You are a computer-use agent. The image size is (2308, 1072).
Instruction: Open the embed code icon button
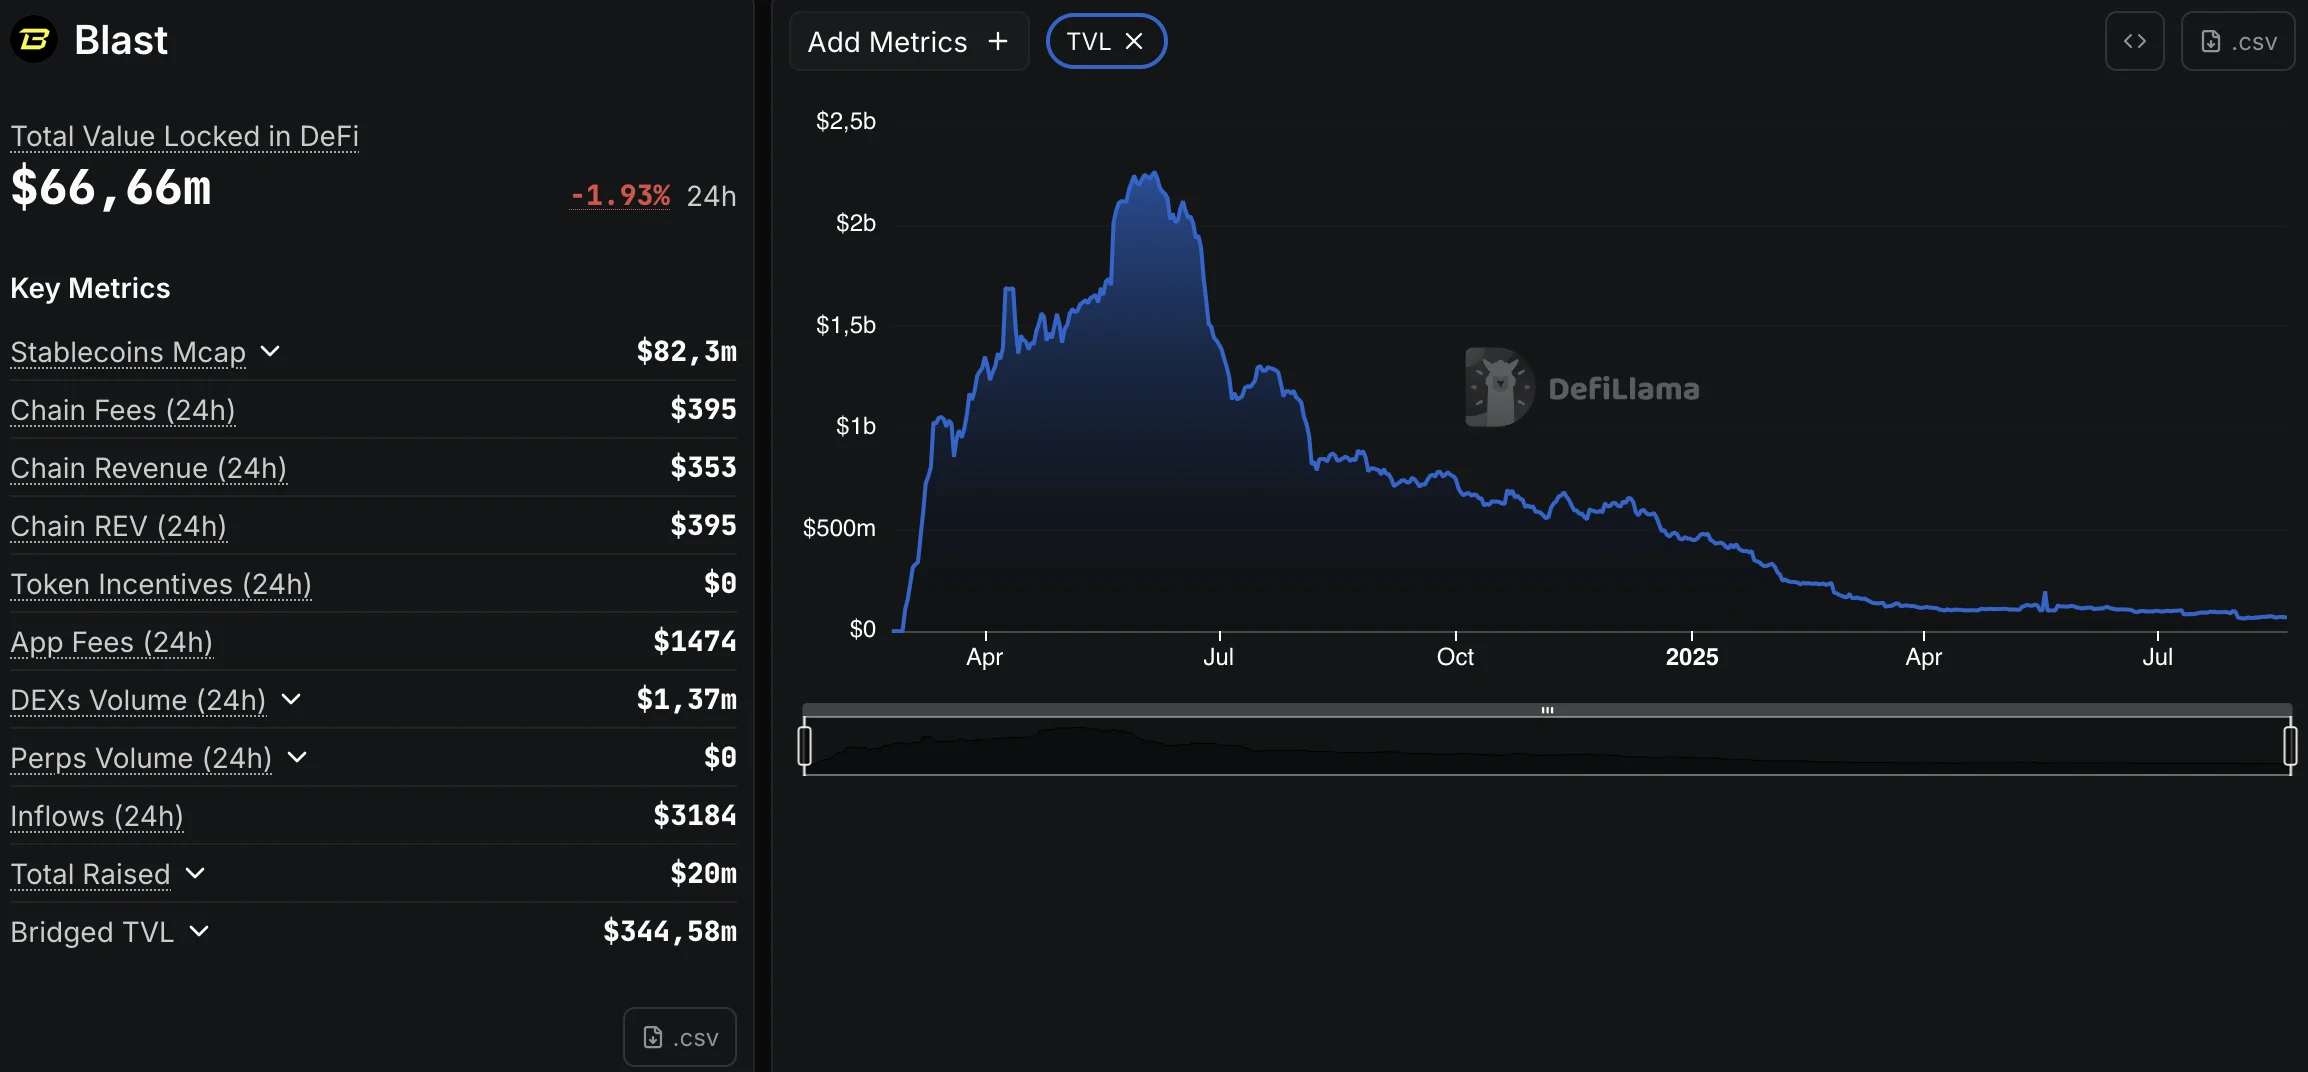coord(2134,41)
